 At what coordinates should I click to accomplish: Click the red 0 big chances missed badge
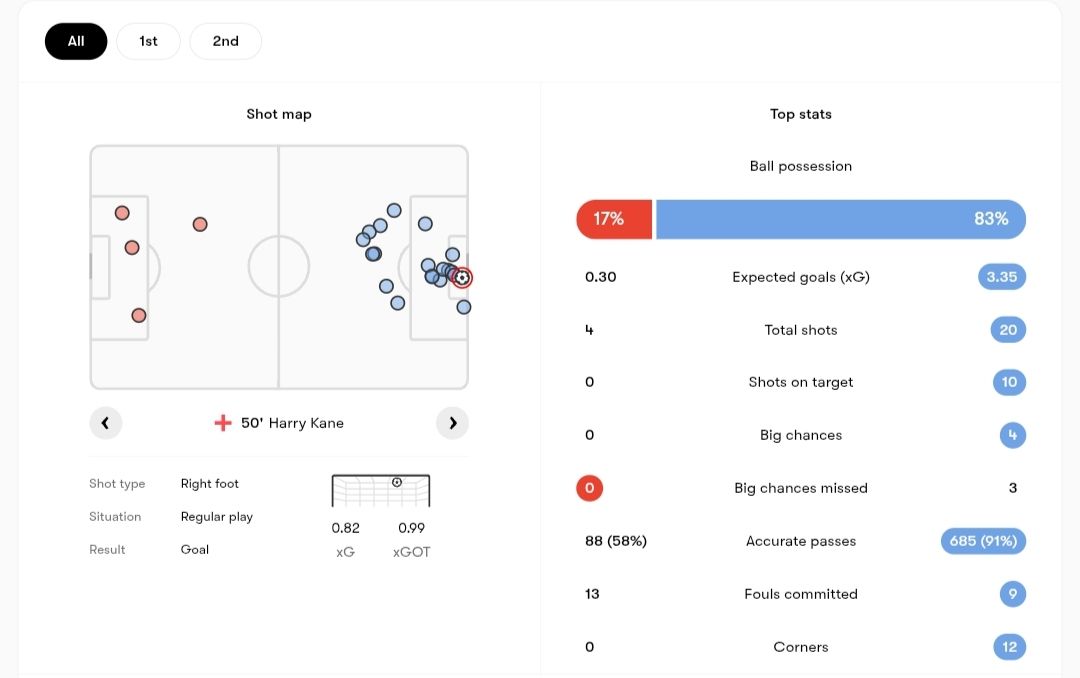(589, 488)
